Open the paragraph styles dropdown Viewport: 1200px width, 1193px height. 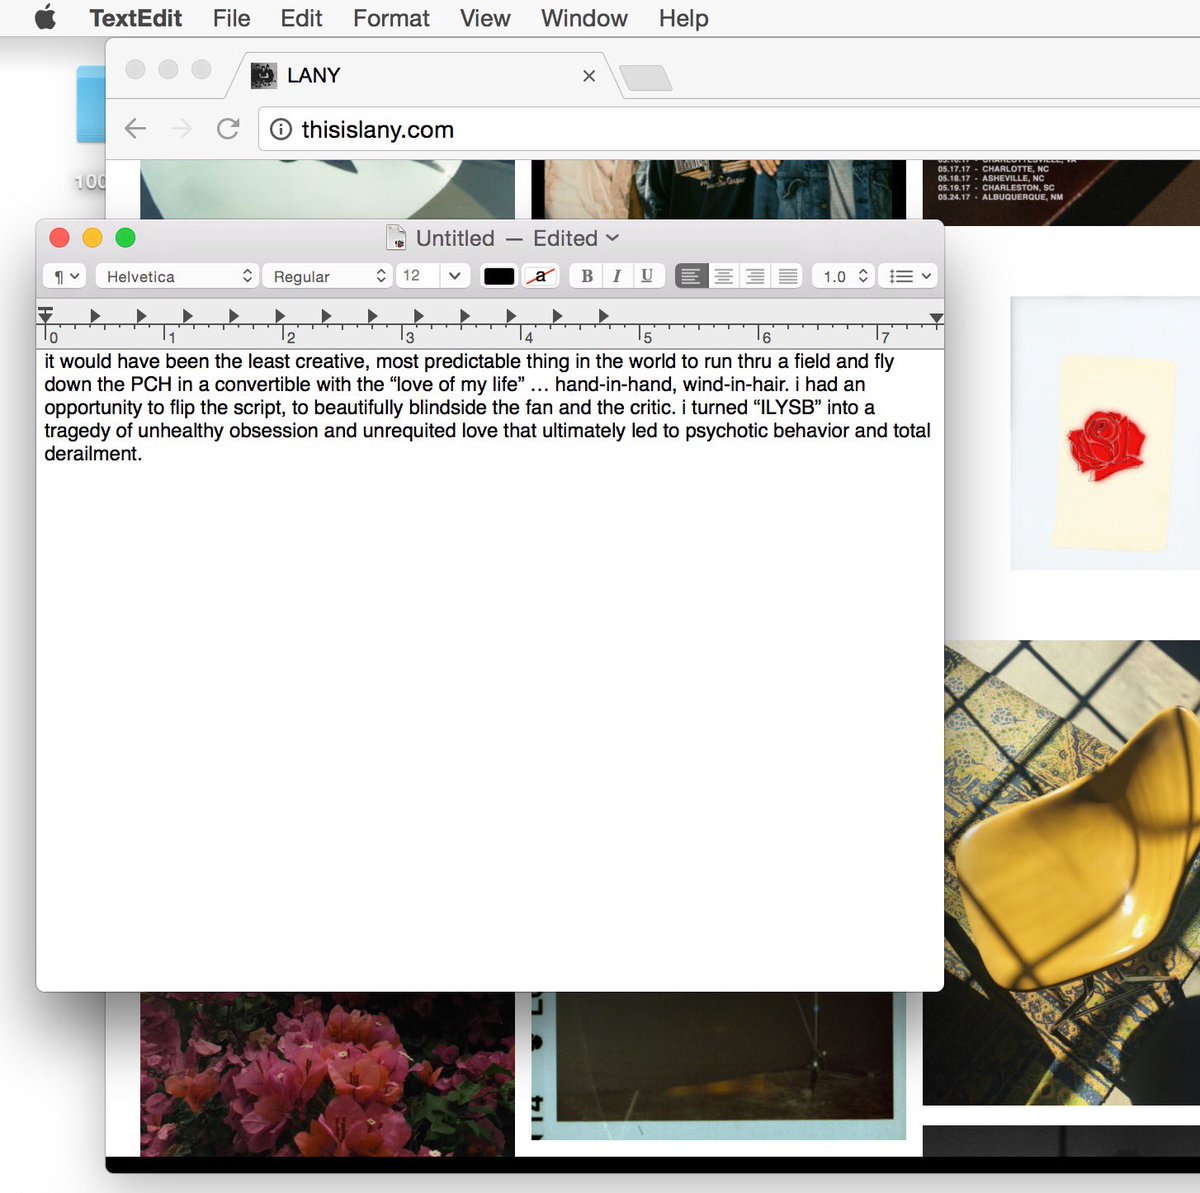[x=65, y=276]
